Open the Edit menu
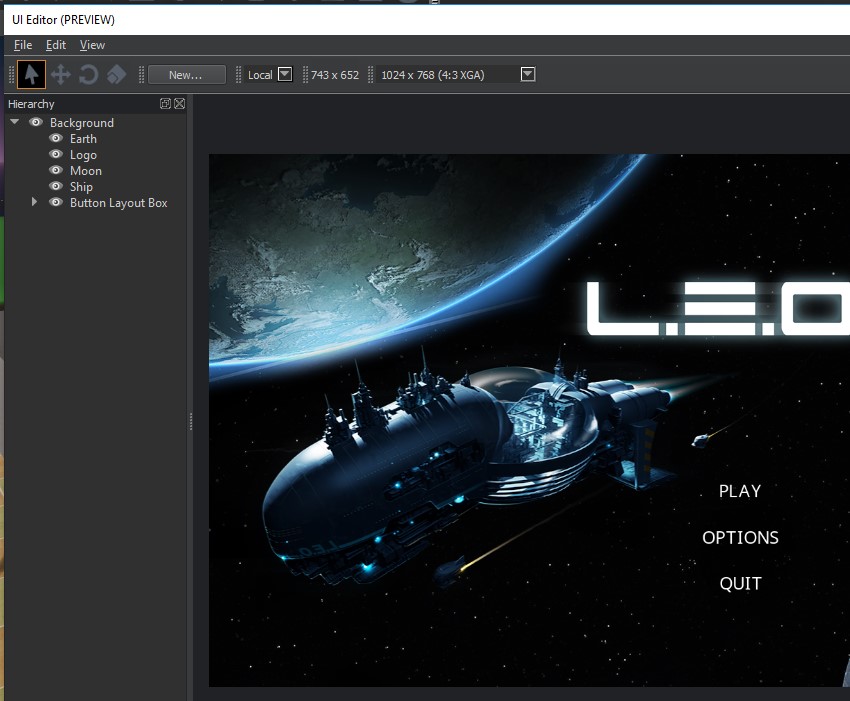 coord(55,44)
